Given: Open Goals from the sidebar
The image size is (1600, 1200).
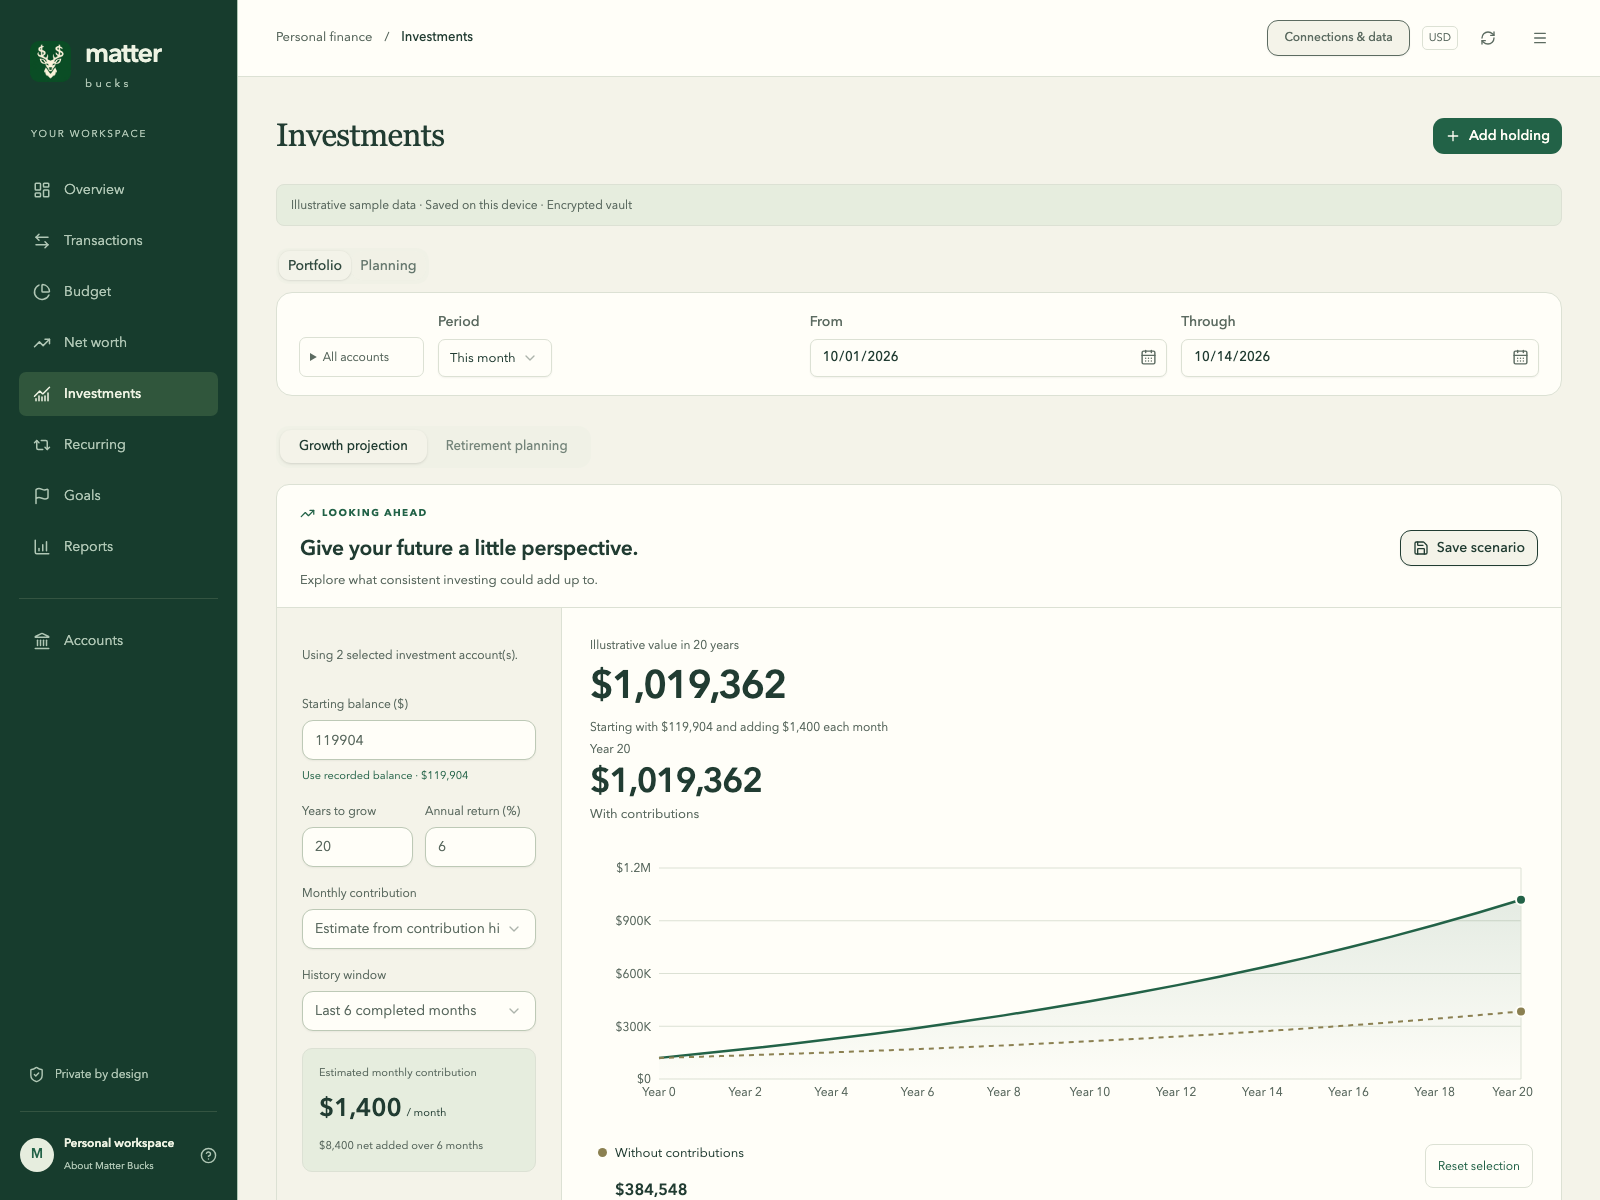Looking at the screenshot, I should click(118, 496).
